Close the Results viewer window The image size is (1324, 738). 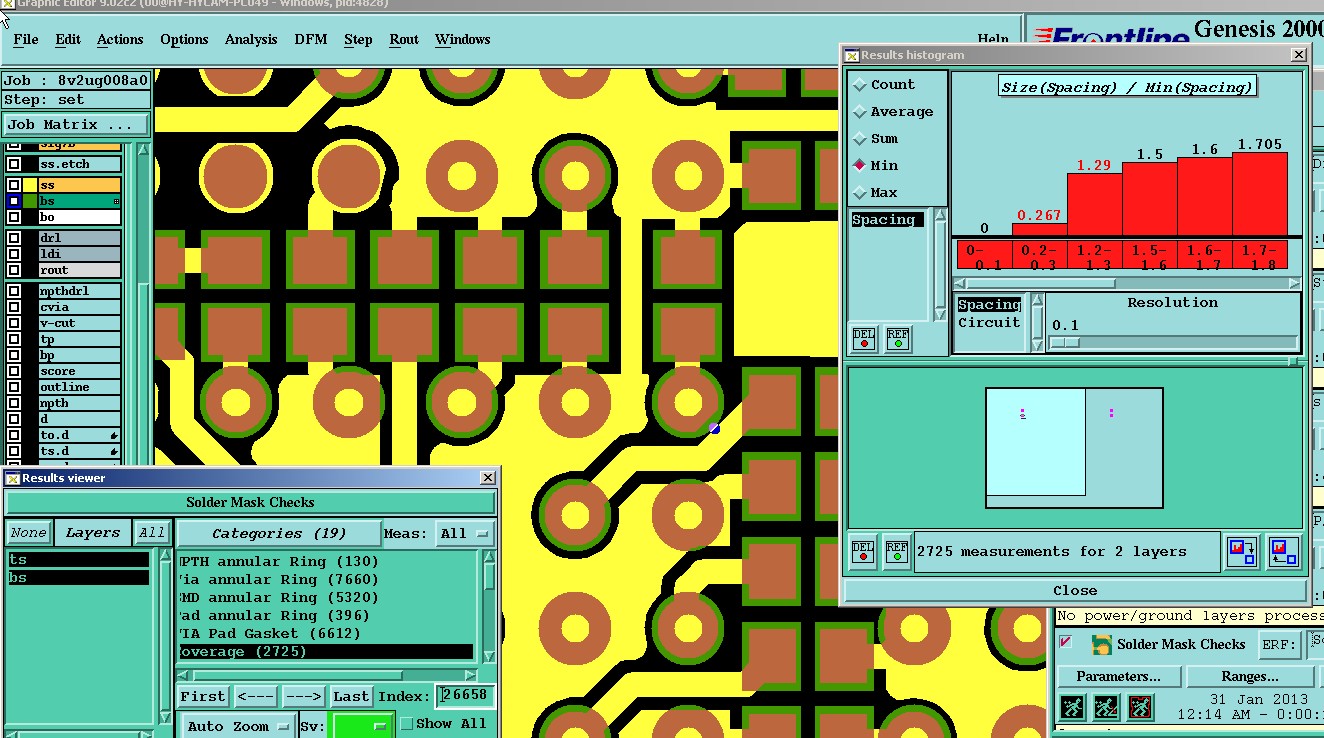pos(487,478)
